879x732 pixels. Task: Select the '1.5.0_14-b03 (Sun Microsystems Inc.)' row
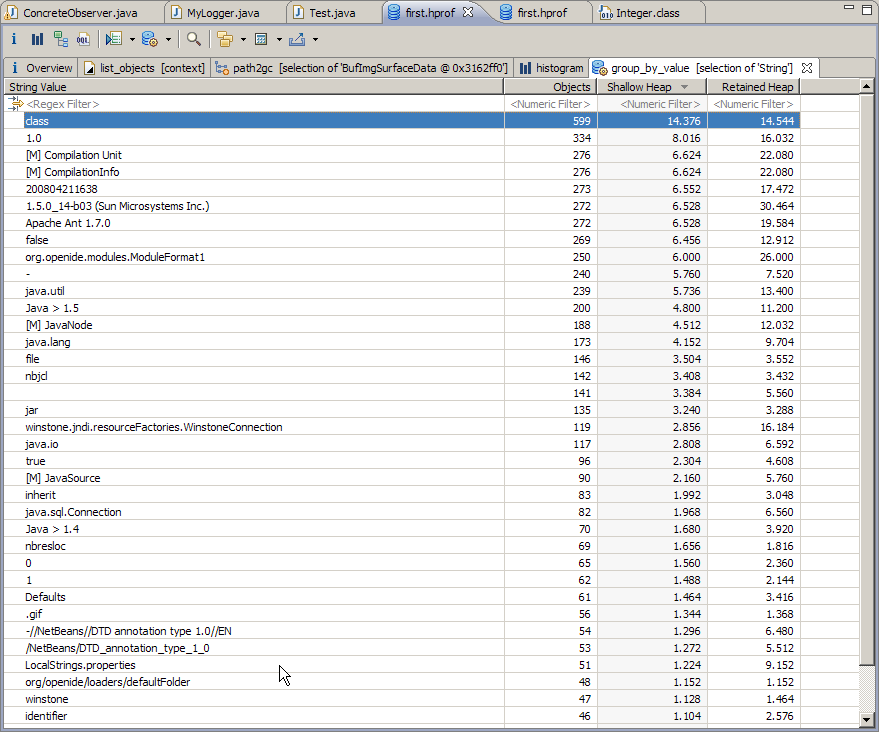(x=402, y=206)
